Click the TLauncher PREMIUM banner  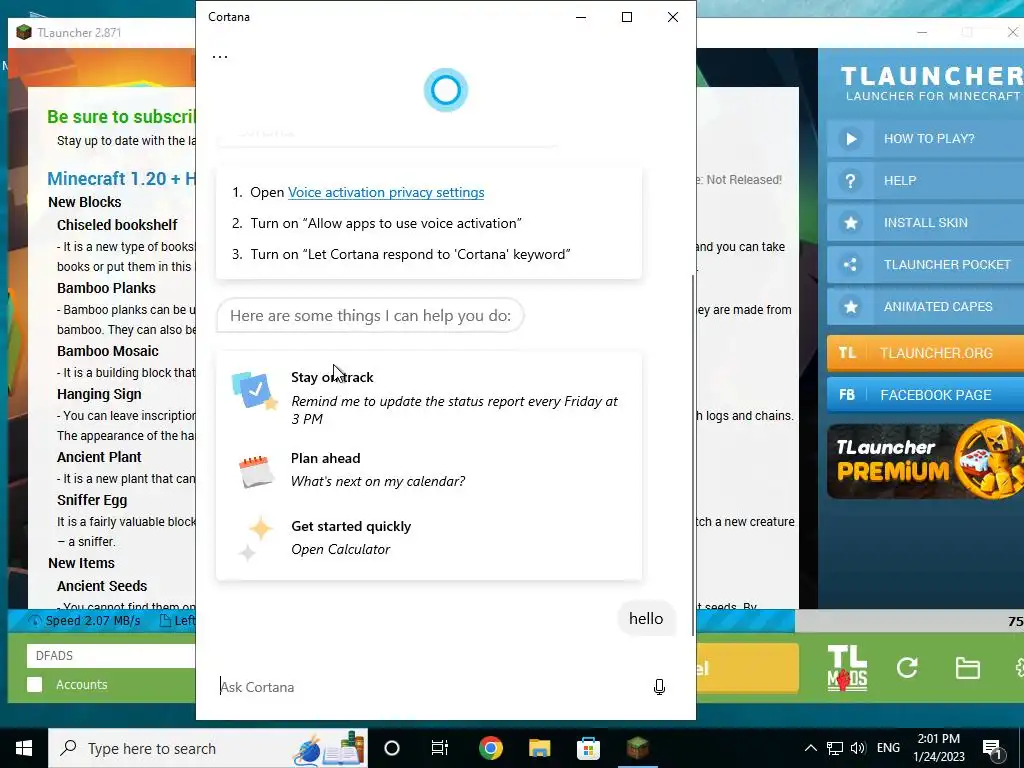click(x=925, y=461)
